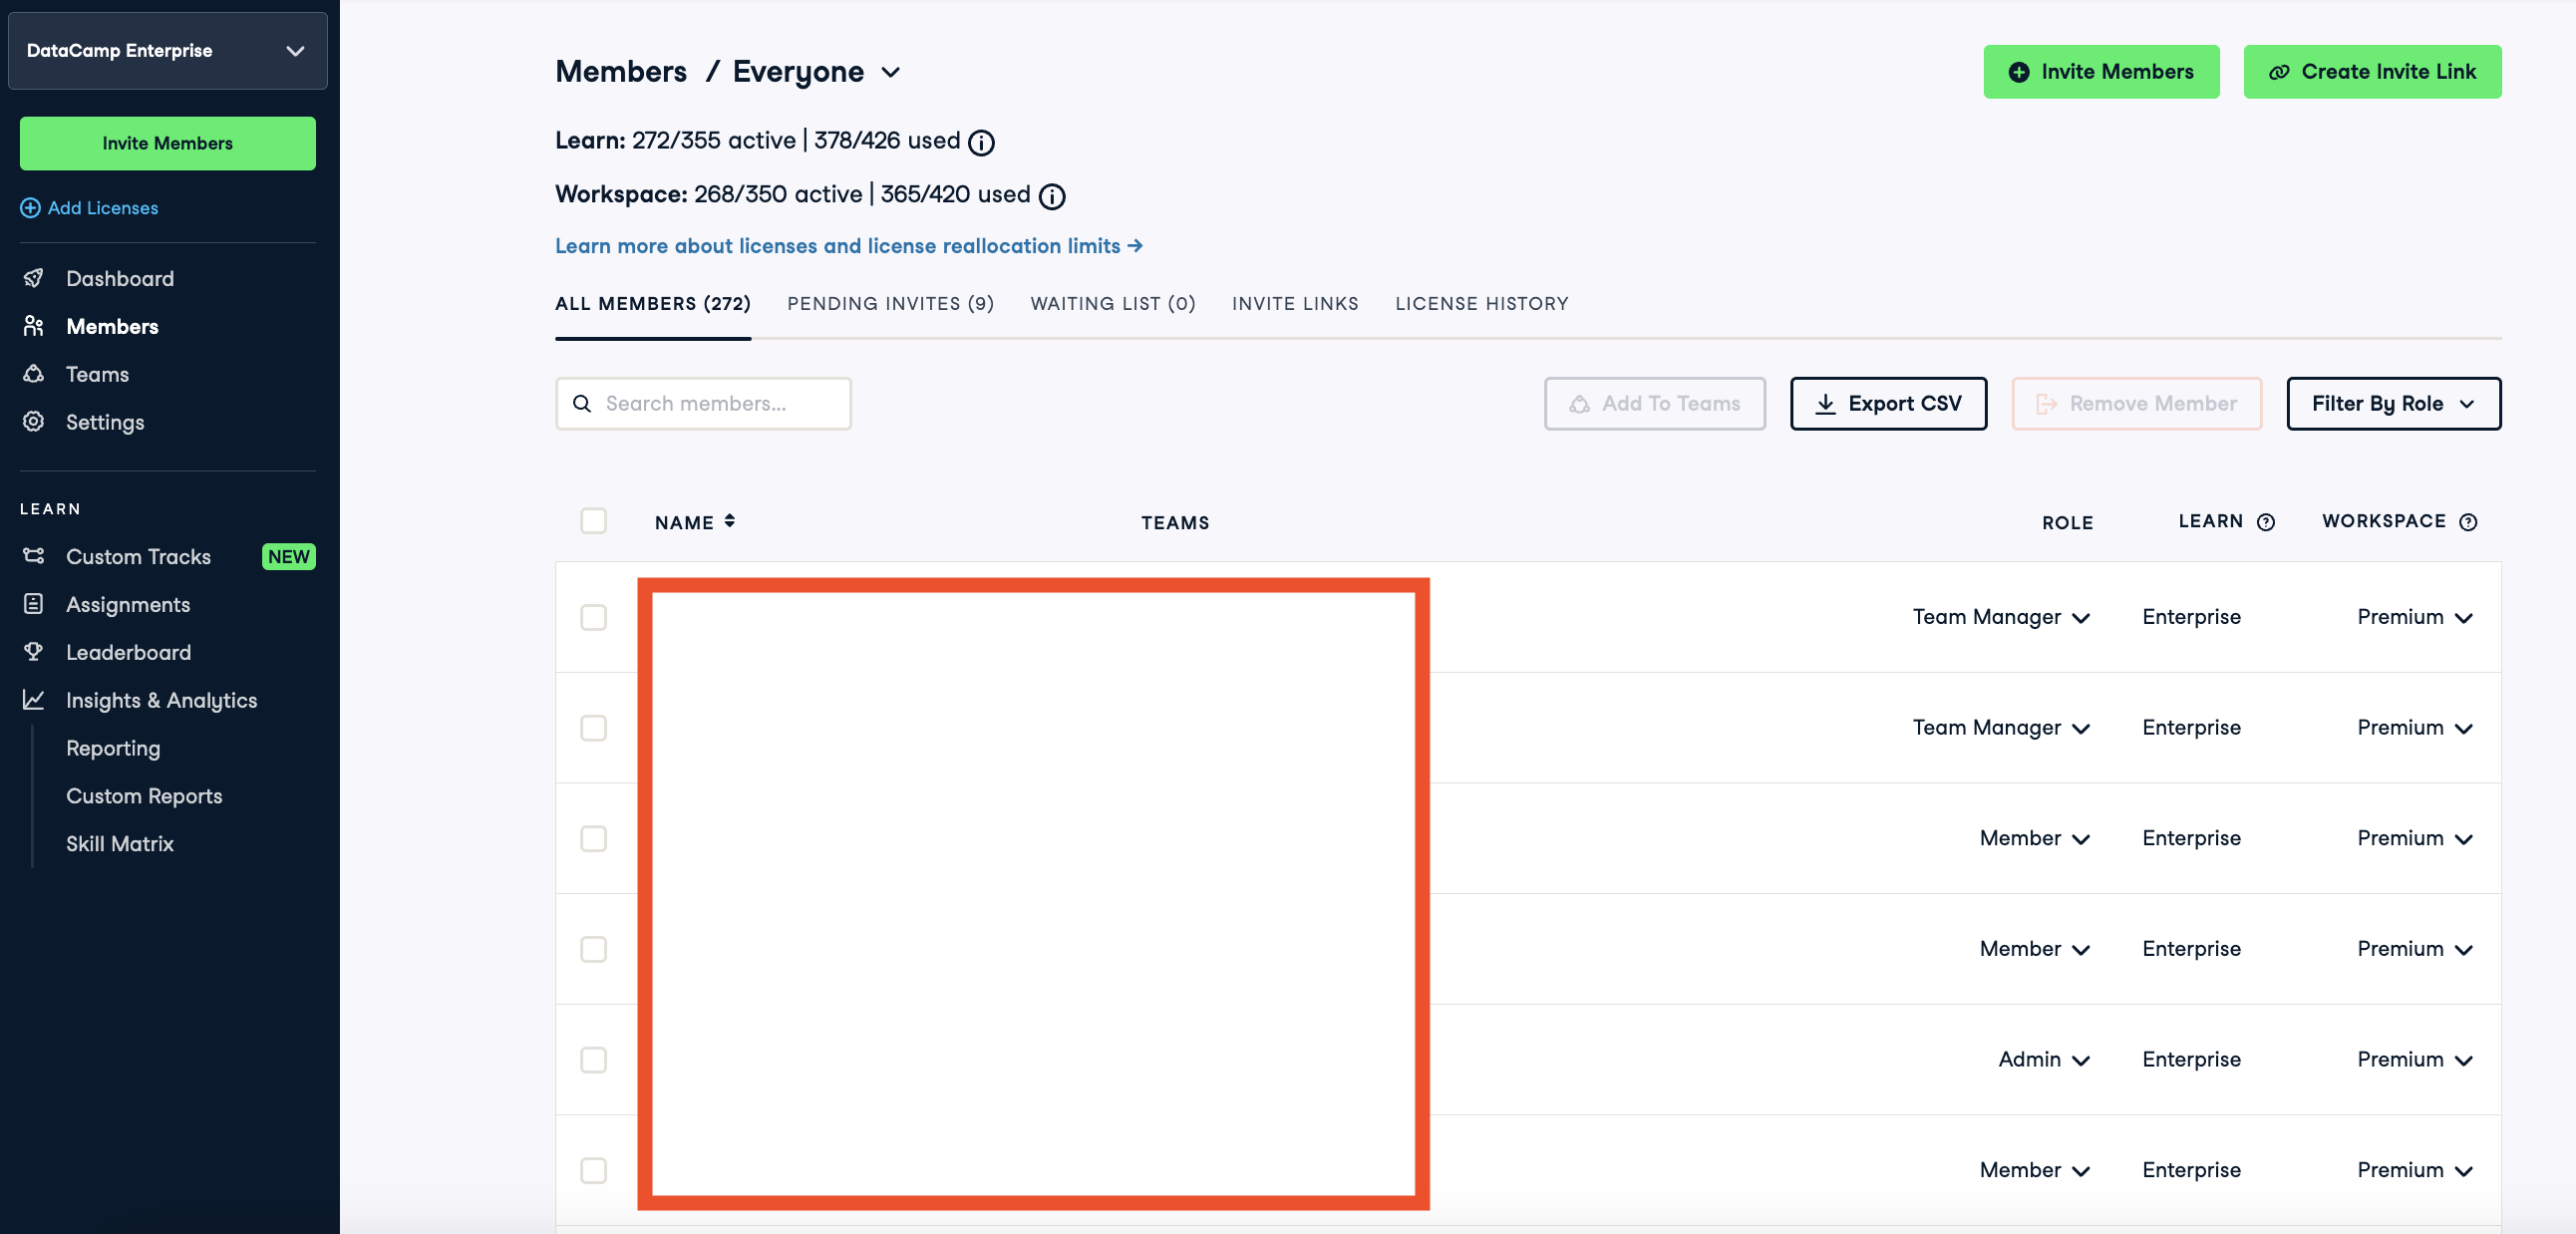This screenshot has width=2576, height=1234.
Task: Click the Export CSV button
Action: coord(1887,404)
